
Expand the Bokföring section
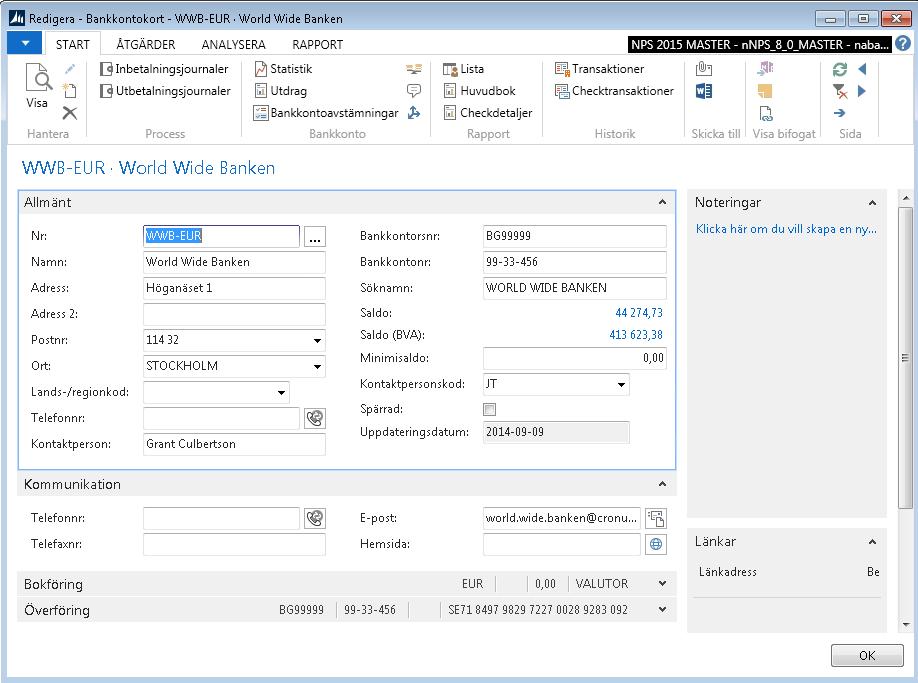pos(662,584)
